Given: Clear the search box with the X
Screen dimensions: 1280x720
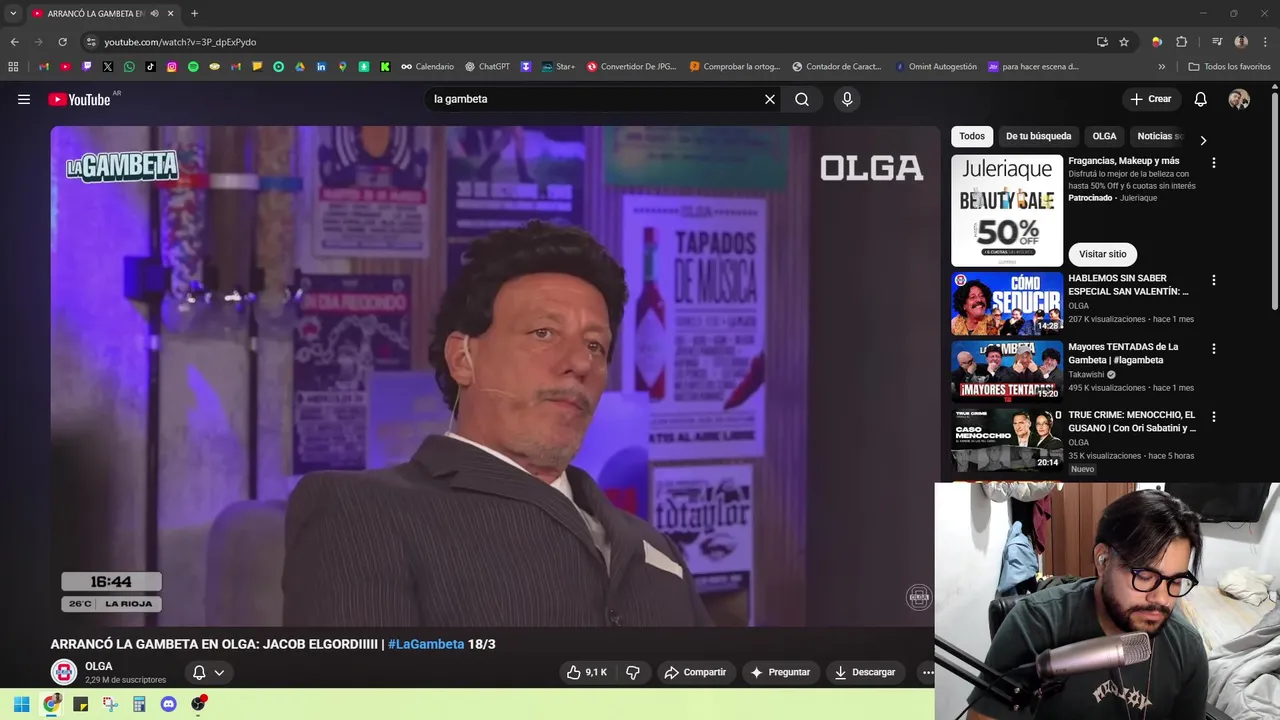Looking at the screenshot, I should coord(770,99).
